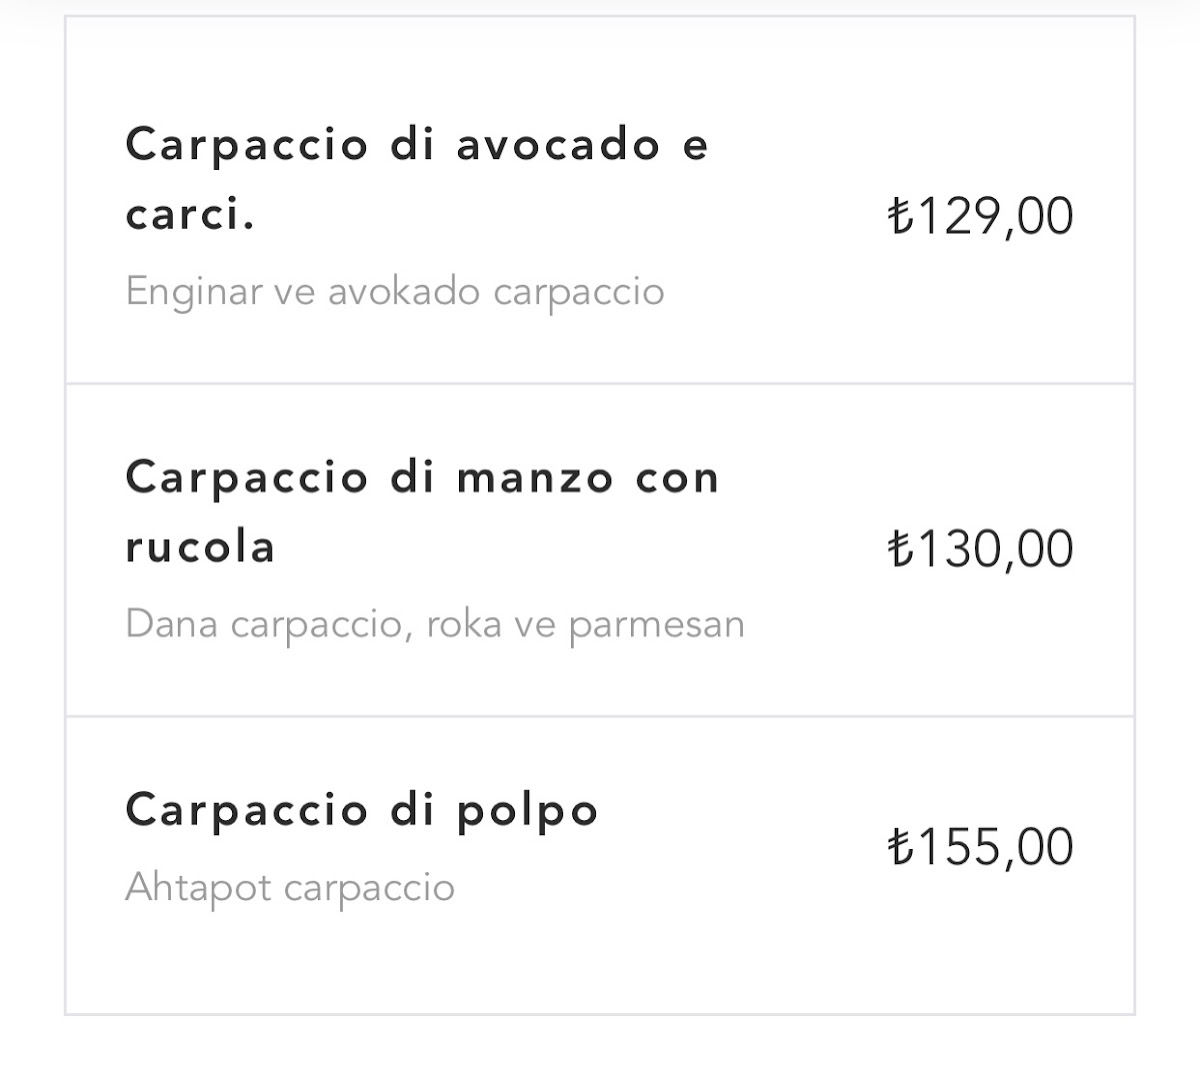Click the ₺129,00 price

click(x=981, y=216)
